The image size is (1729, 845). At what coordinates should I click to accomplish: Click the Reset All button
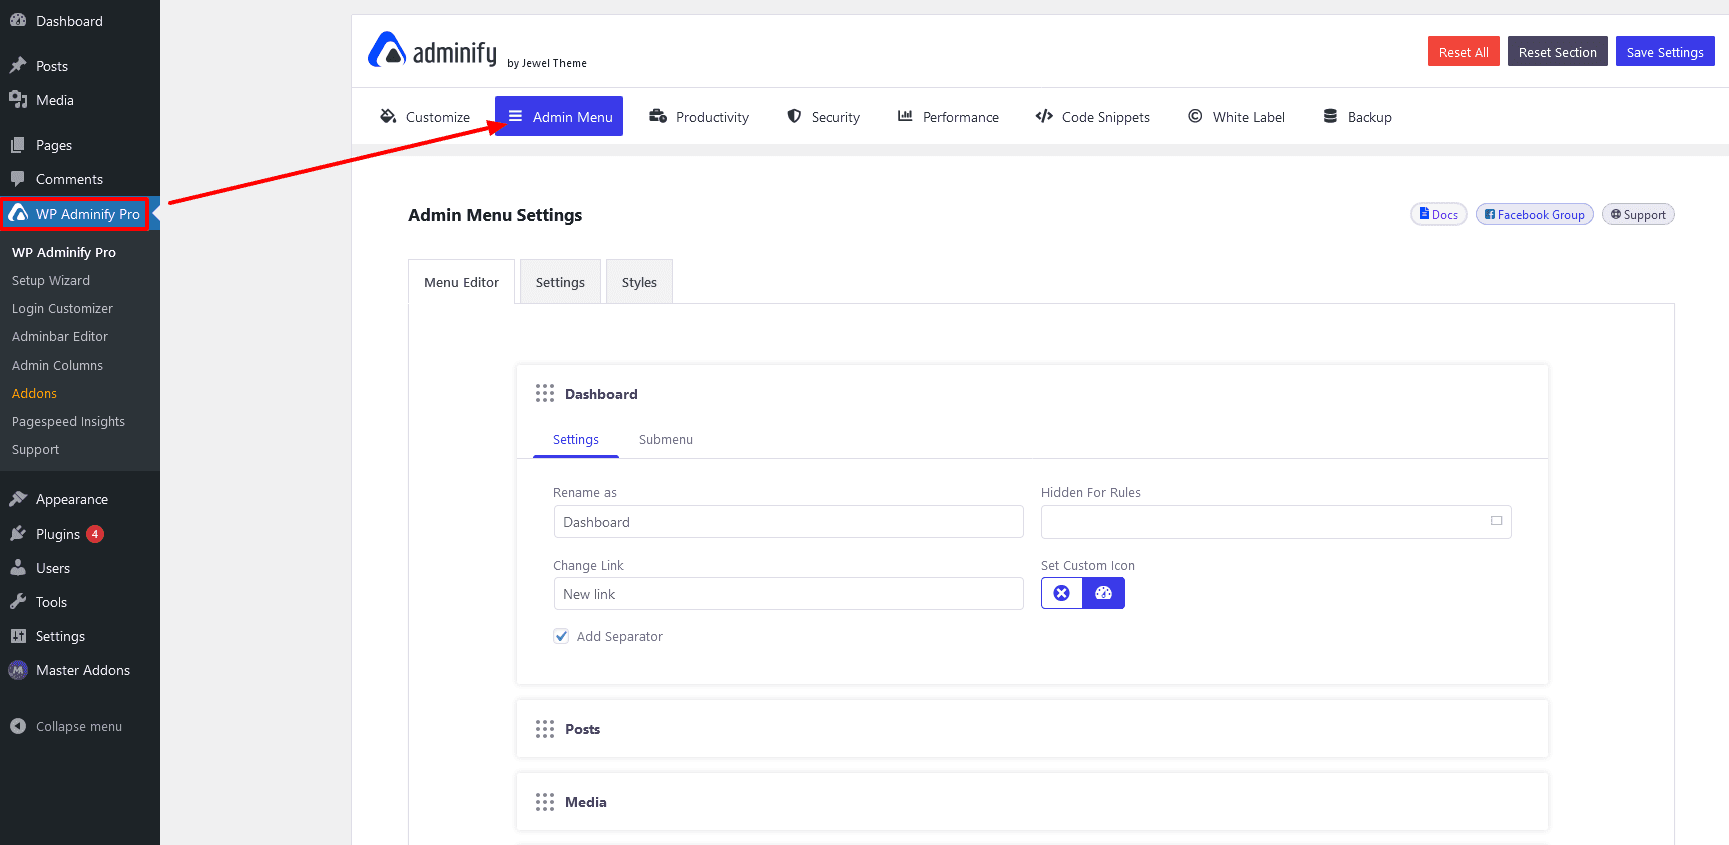click(x=1463, y=51)
